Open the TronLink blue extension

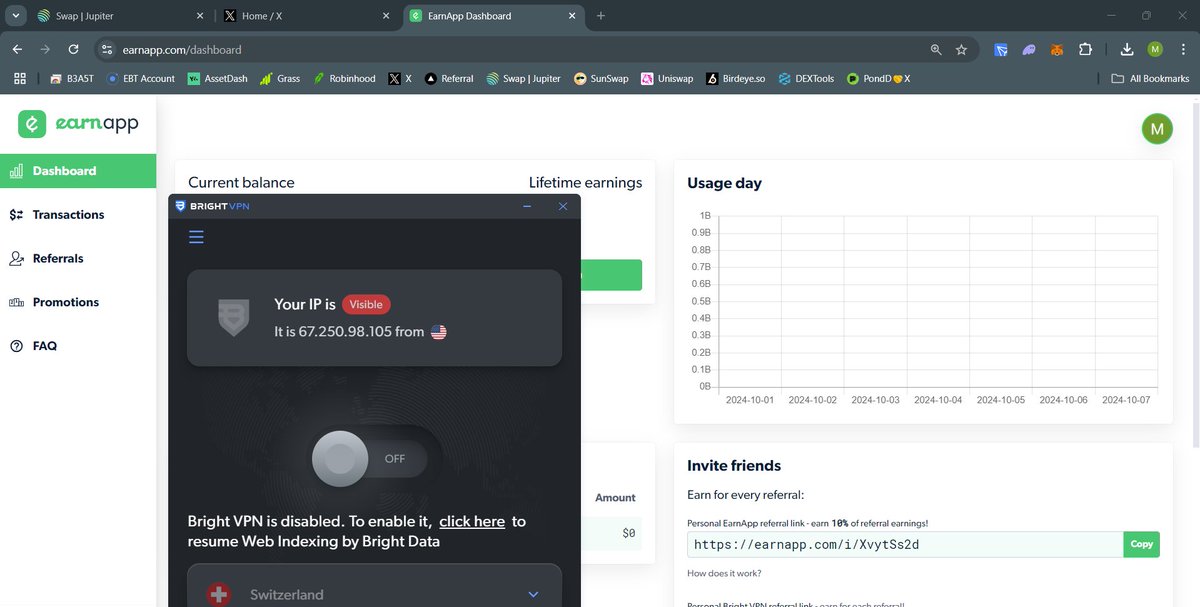point(1001,49)
